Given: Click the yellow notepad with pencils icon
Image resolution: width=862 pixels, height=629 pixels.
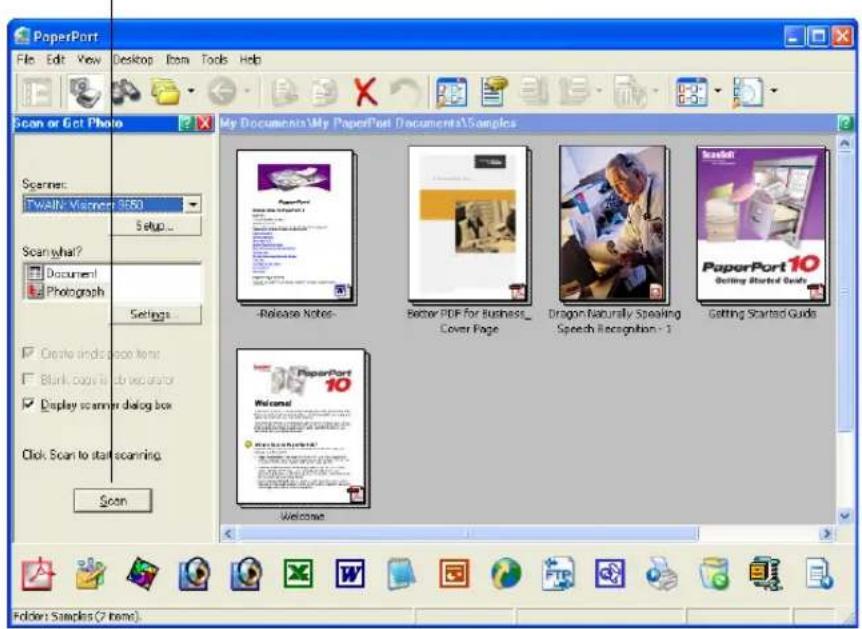Looking at the screenshot, I should pos(91,573).
